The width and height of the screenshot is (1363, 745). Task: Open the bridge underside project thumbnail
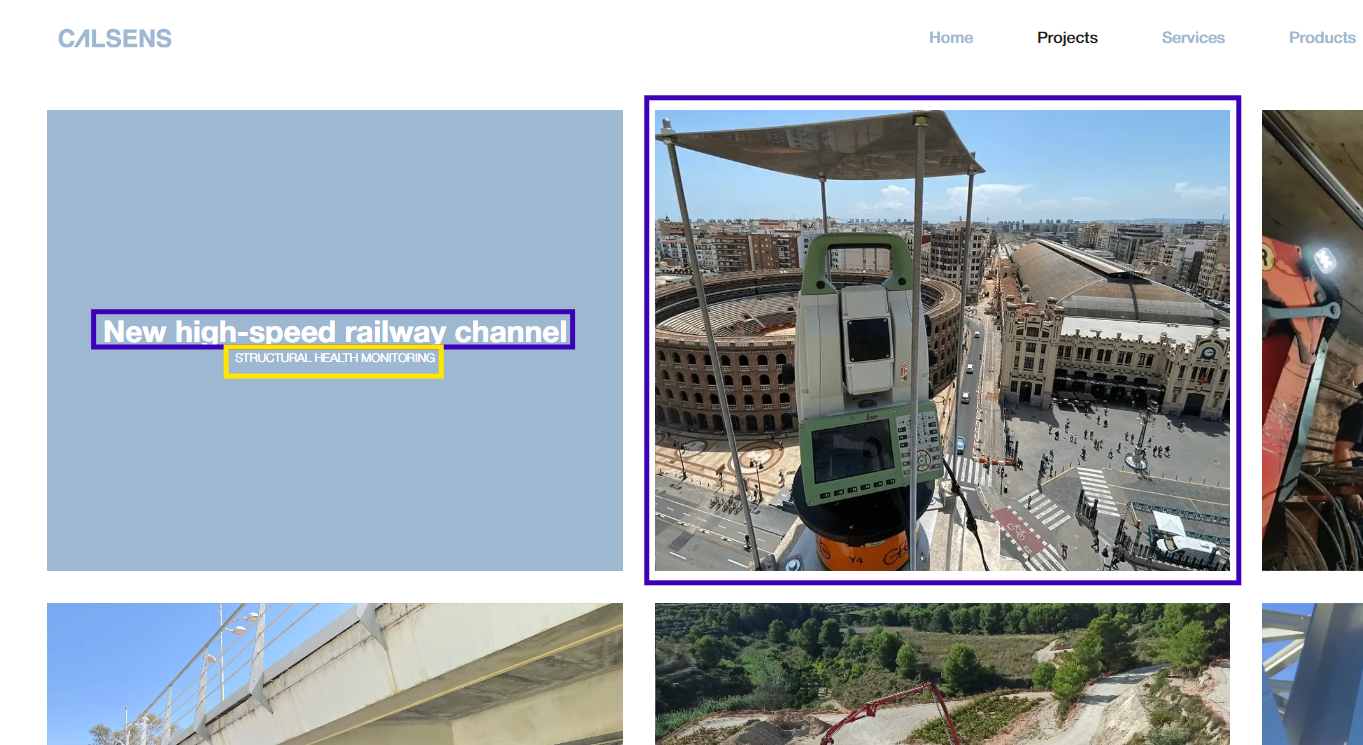click(x=334, y=673)
